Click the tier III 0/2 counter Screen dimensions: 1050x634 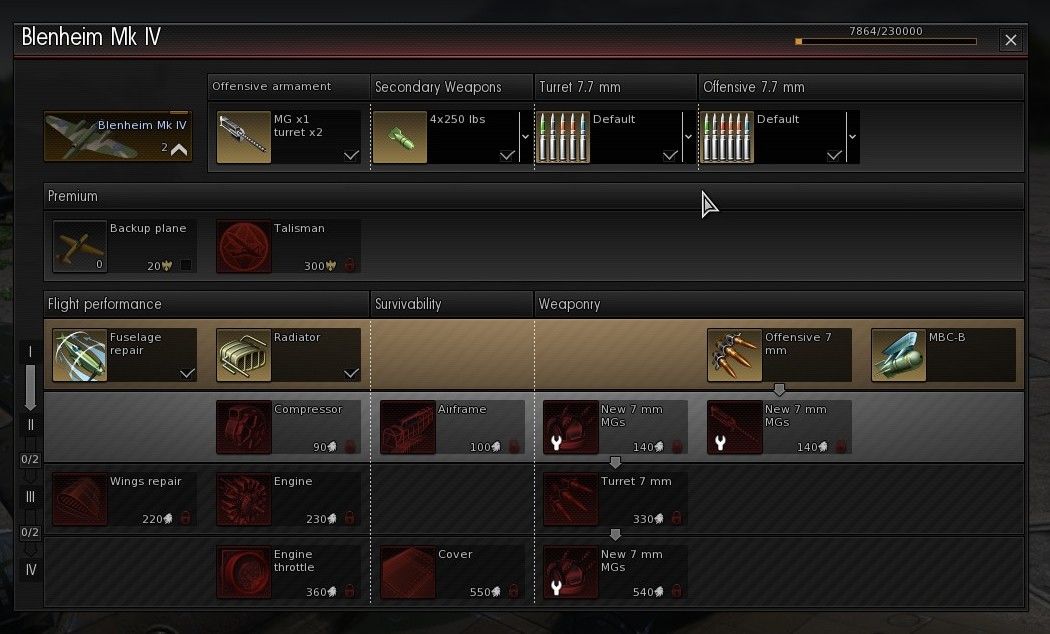tap(30, 533)
